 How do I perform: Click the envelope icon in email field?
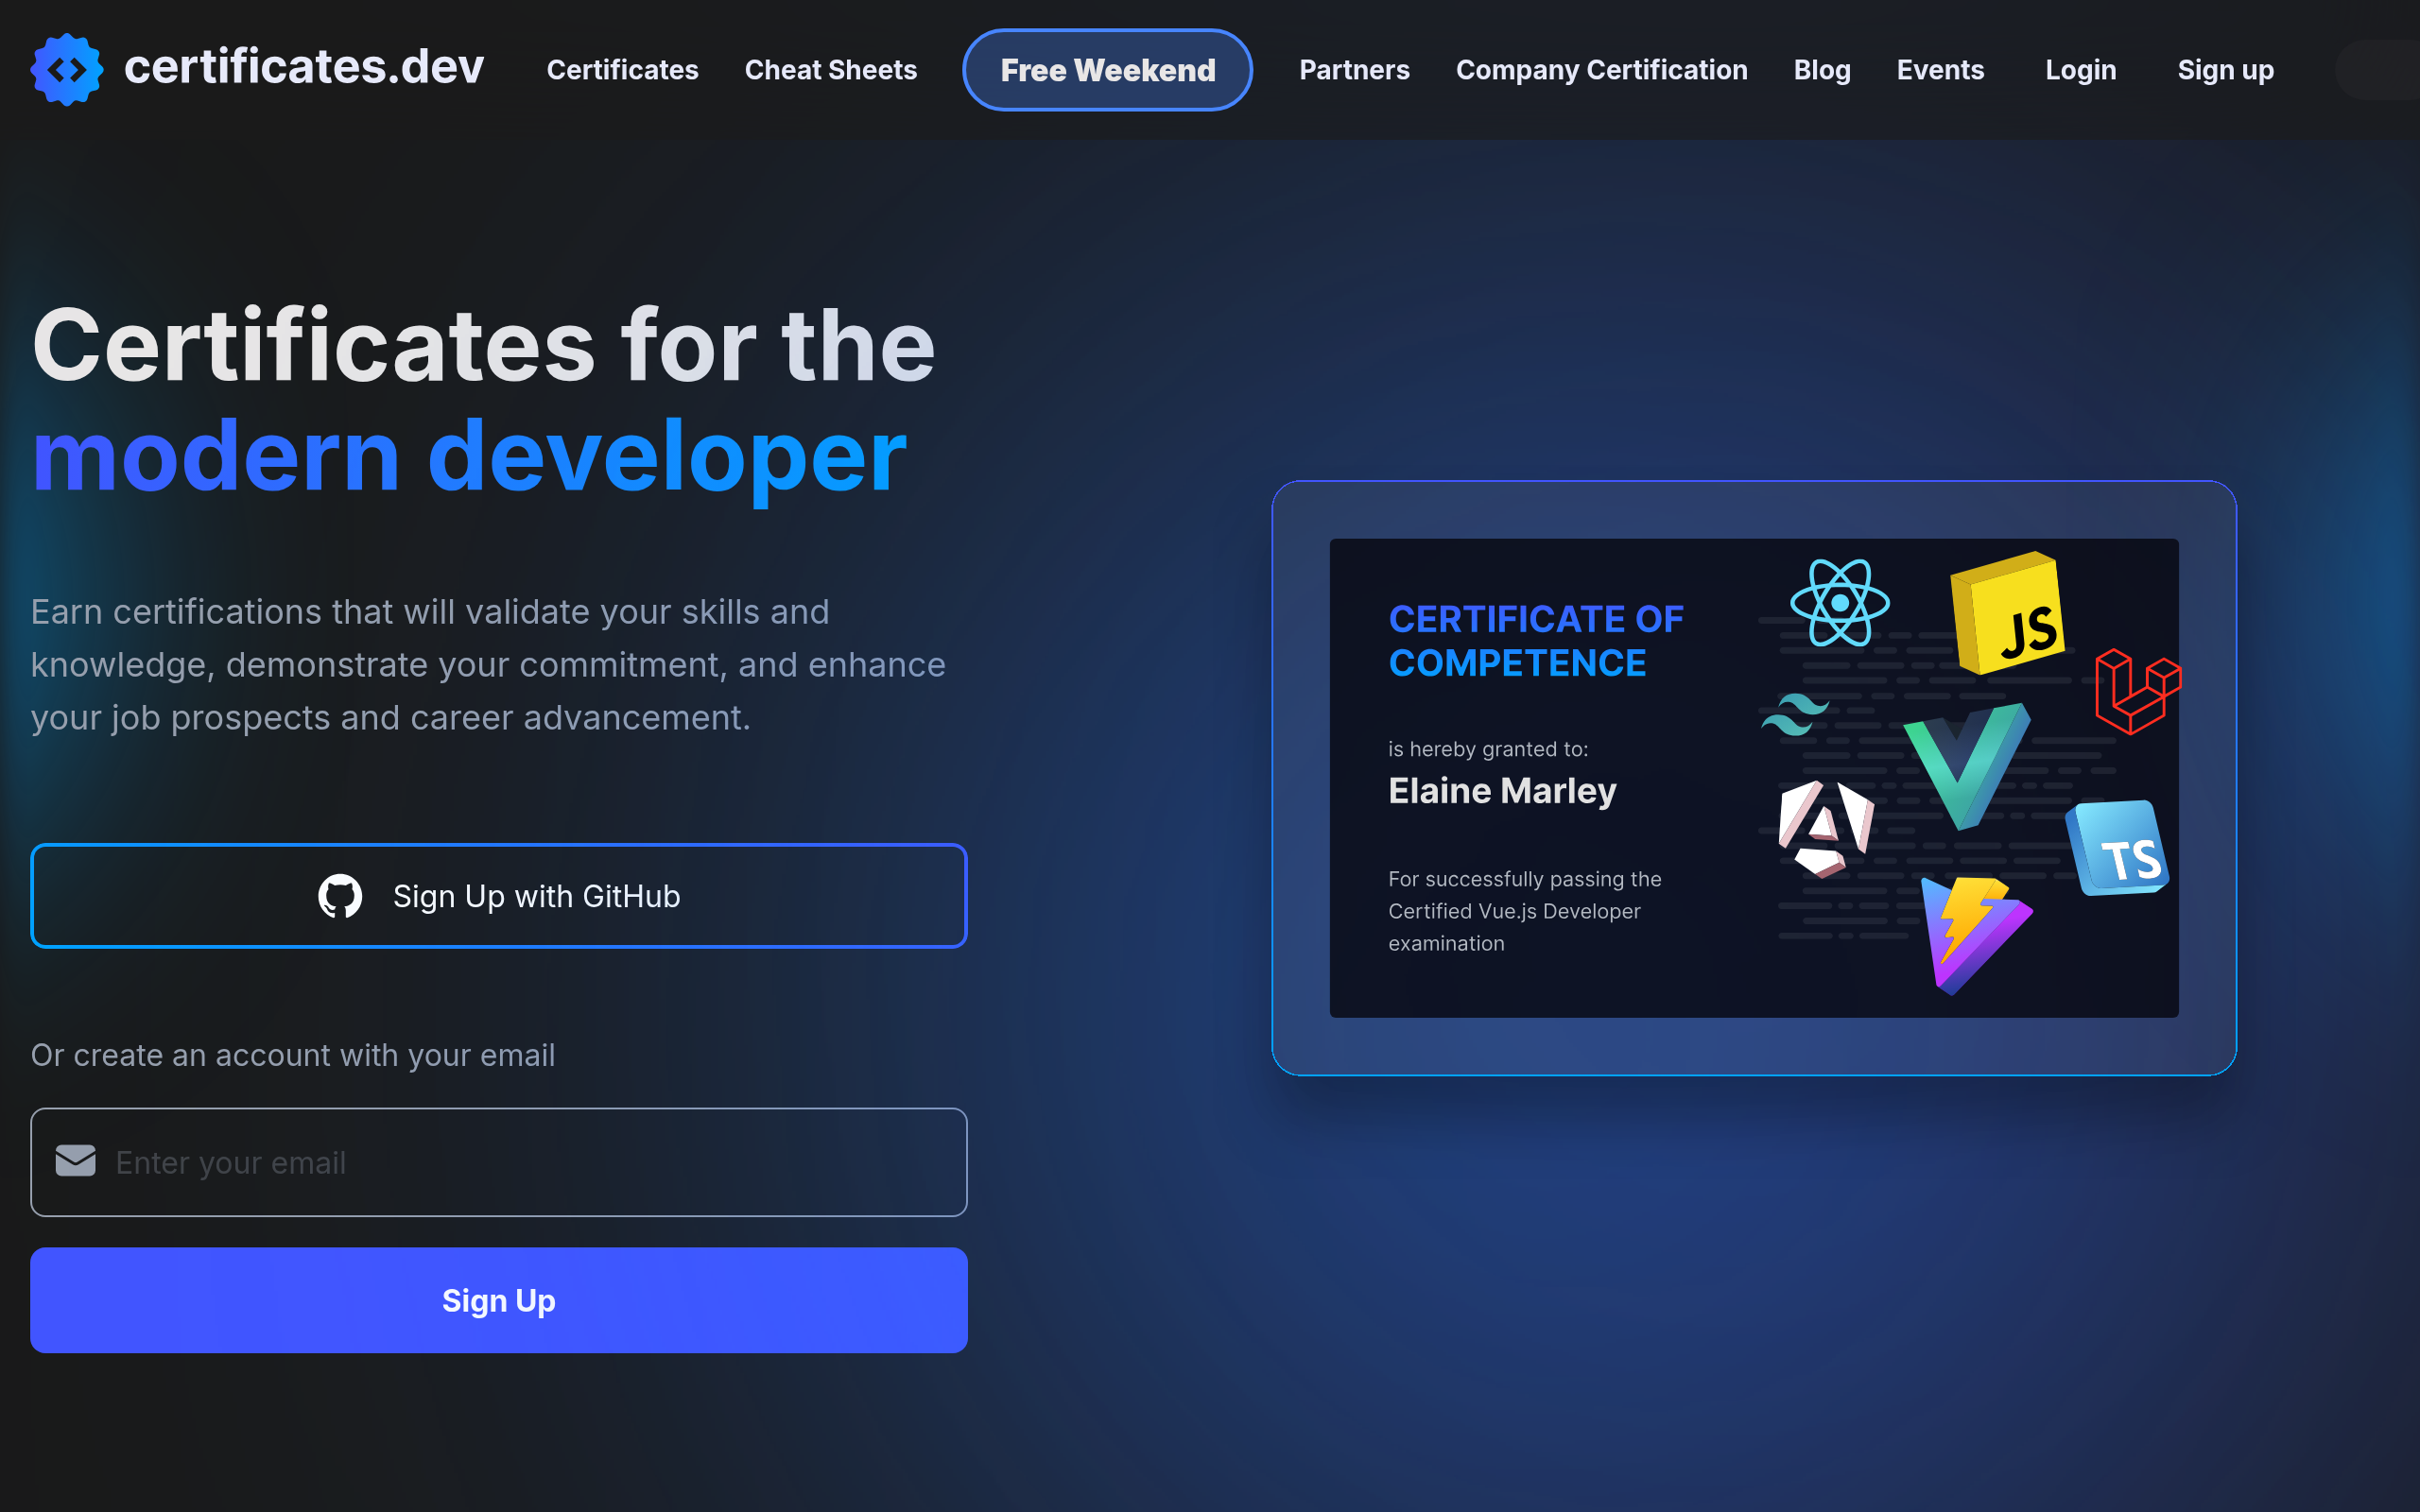(x=75, y=1161)
